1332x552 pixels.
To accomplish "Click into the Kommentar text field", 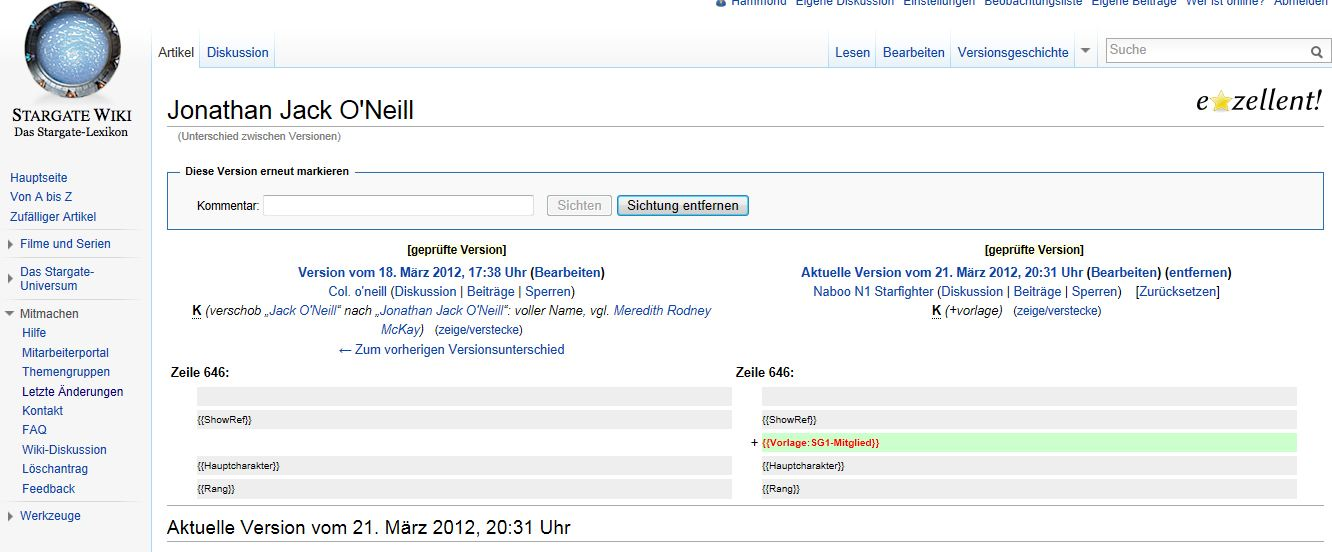I will point(398,206).
